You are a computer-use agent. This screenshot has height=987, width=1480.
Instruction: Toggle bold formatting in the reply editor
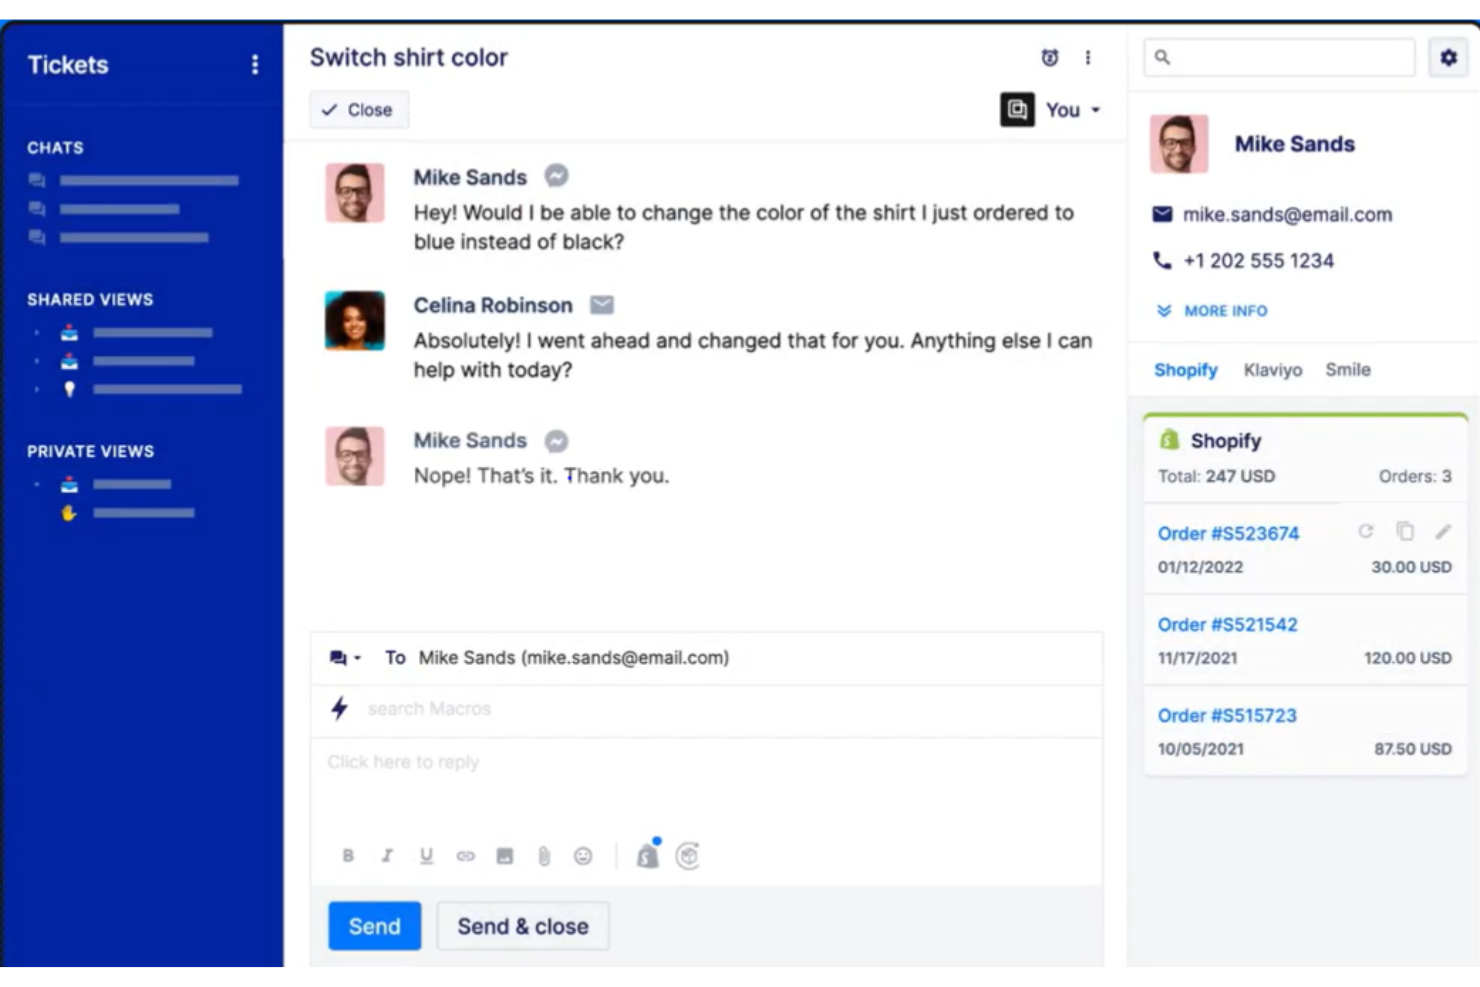pyautogui.click(x=348, y=855)
